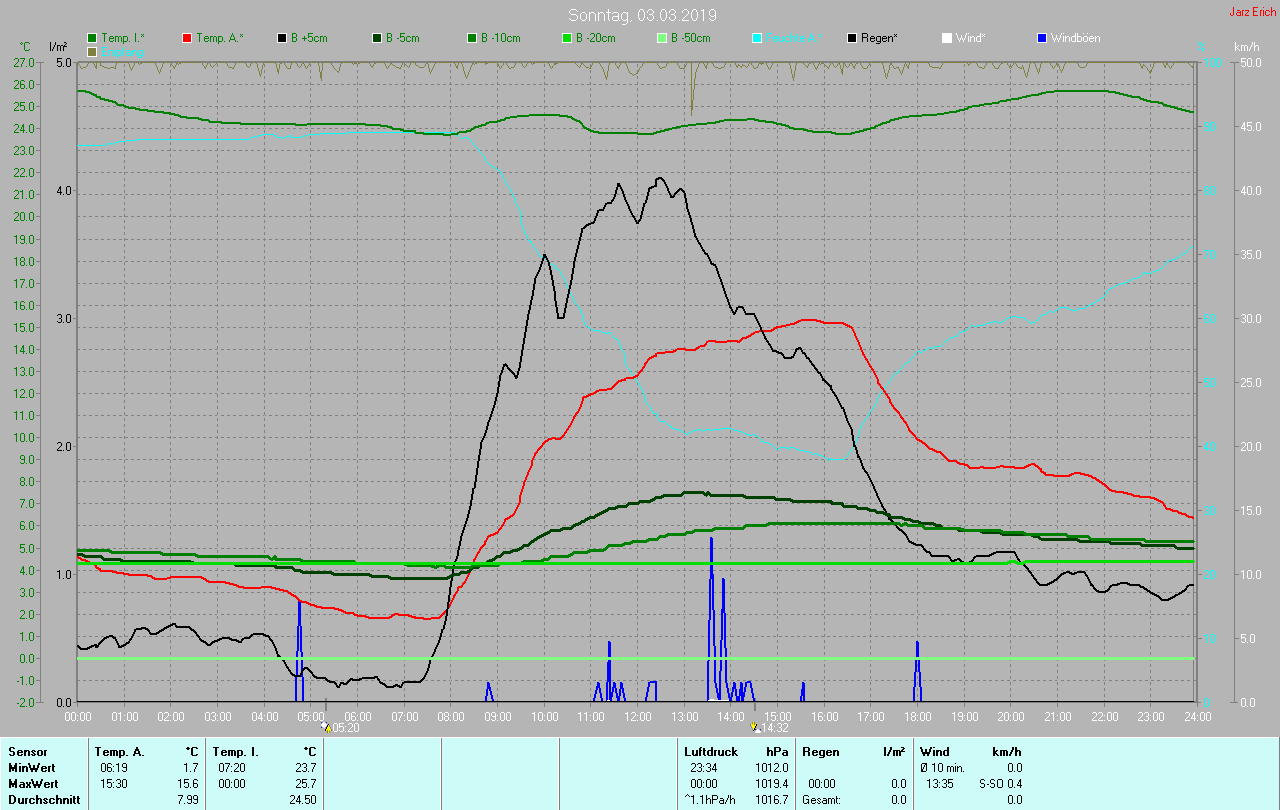Click the B -50cm legend swatch
Viewport: 1280px width, 810px height.
tap(660, 38)
